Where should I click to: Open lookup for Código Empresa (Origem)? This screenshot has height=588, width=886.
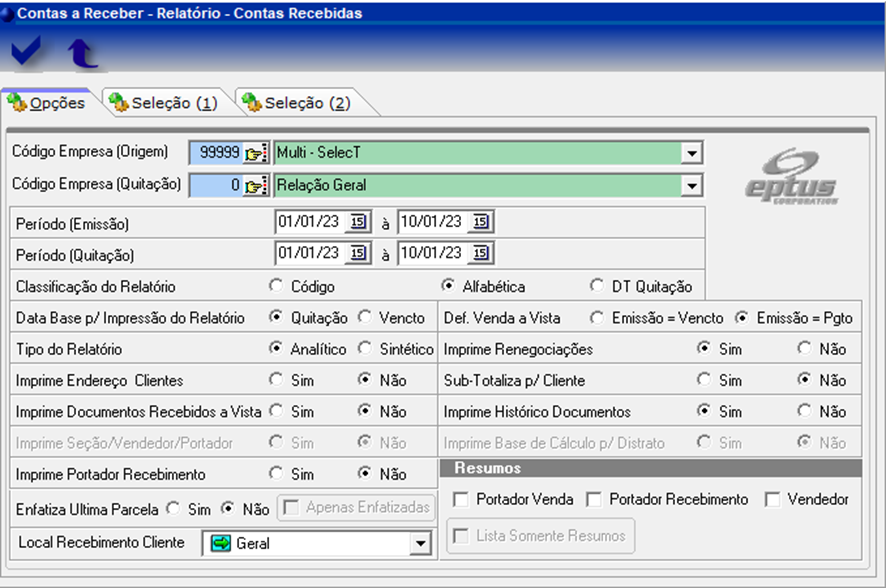coord(257,153)
